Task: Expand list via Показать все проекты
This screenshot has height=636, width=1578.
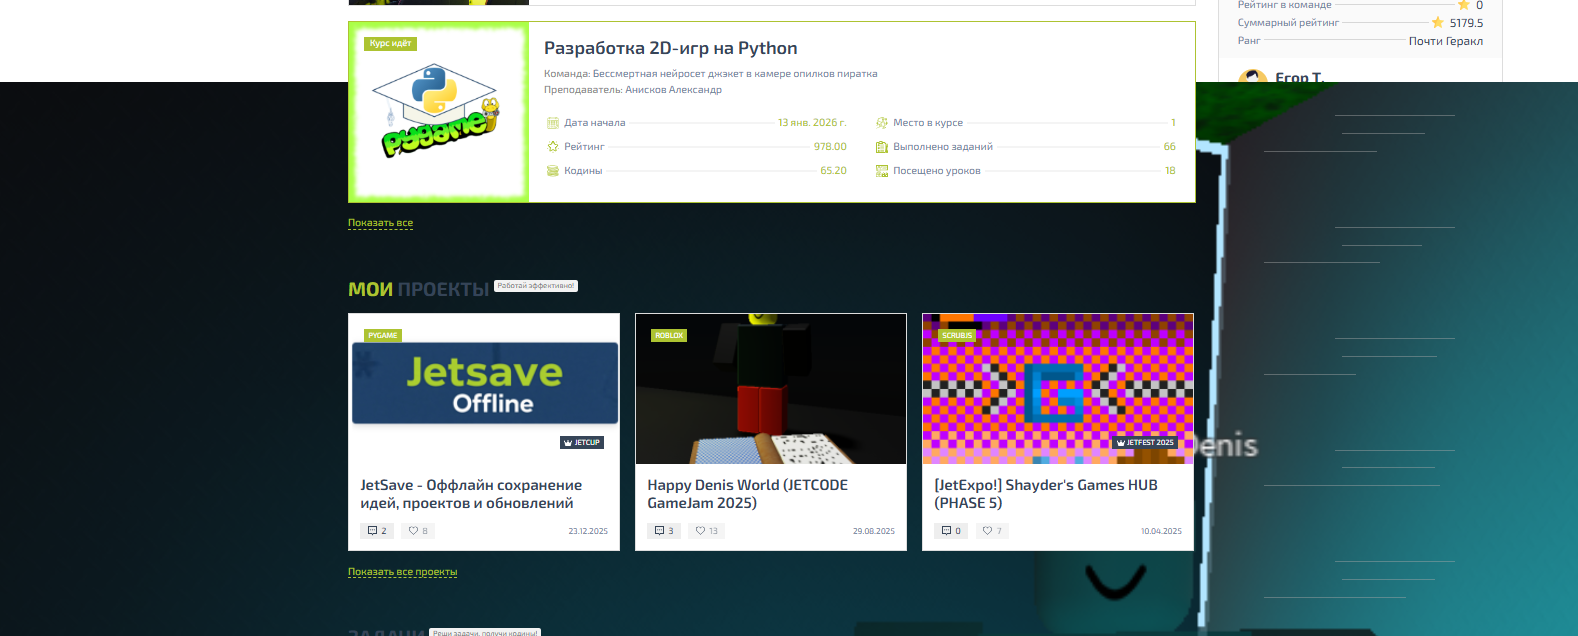Action: coord(402,572)
